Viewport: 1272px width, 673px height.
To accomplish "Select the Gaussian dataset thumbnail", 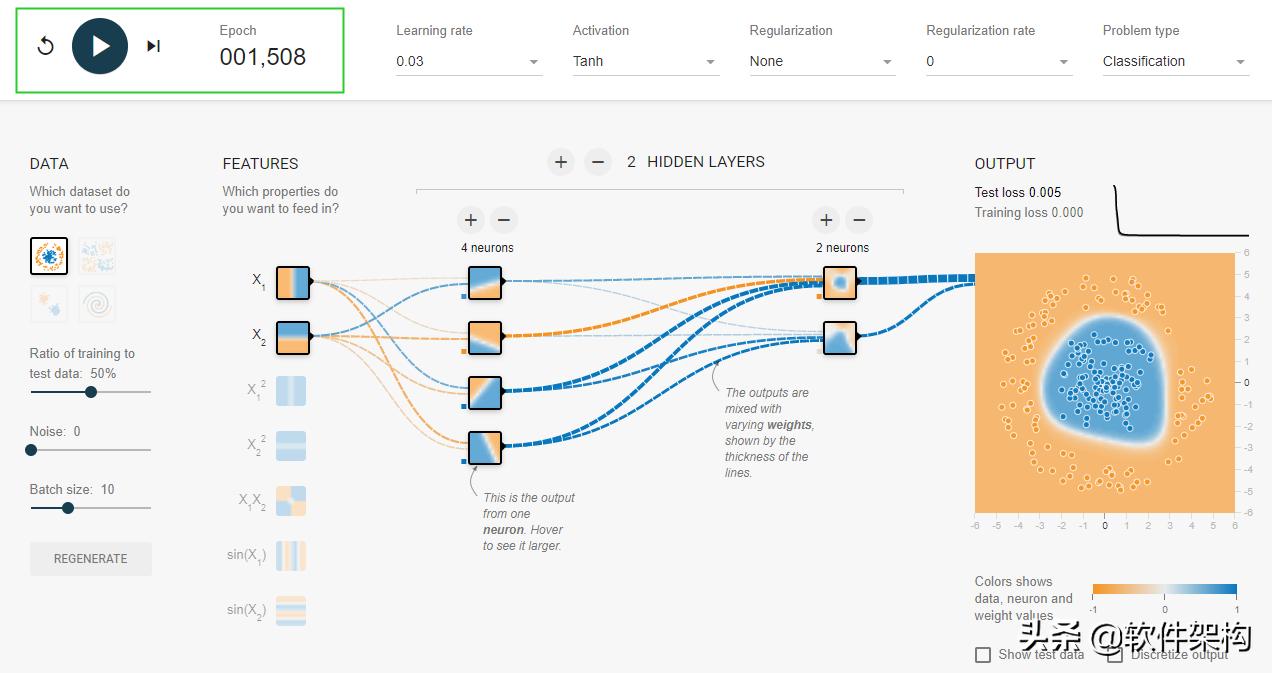I will (x=48, y=304).
